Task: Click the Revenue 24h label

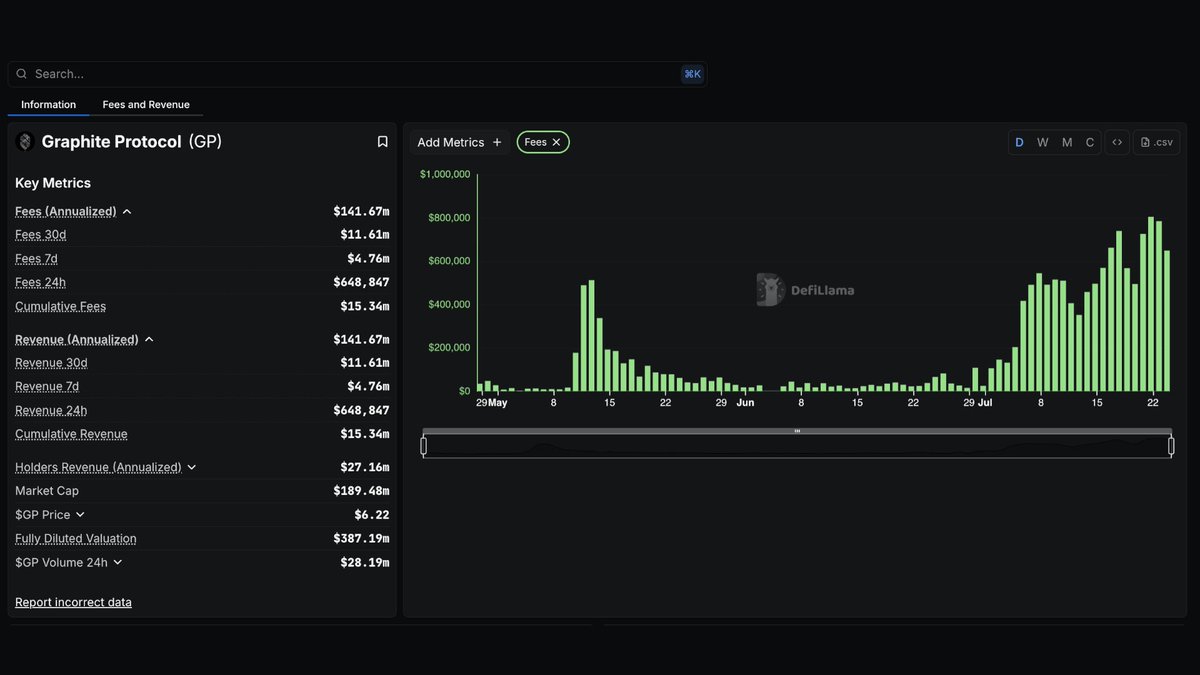Action: (x=51, y=411)
